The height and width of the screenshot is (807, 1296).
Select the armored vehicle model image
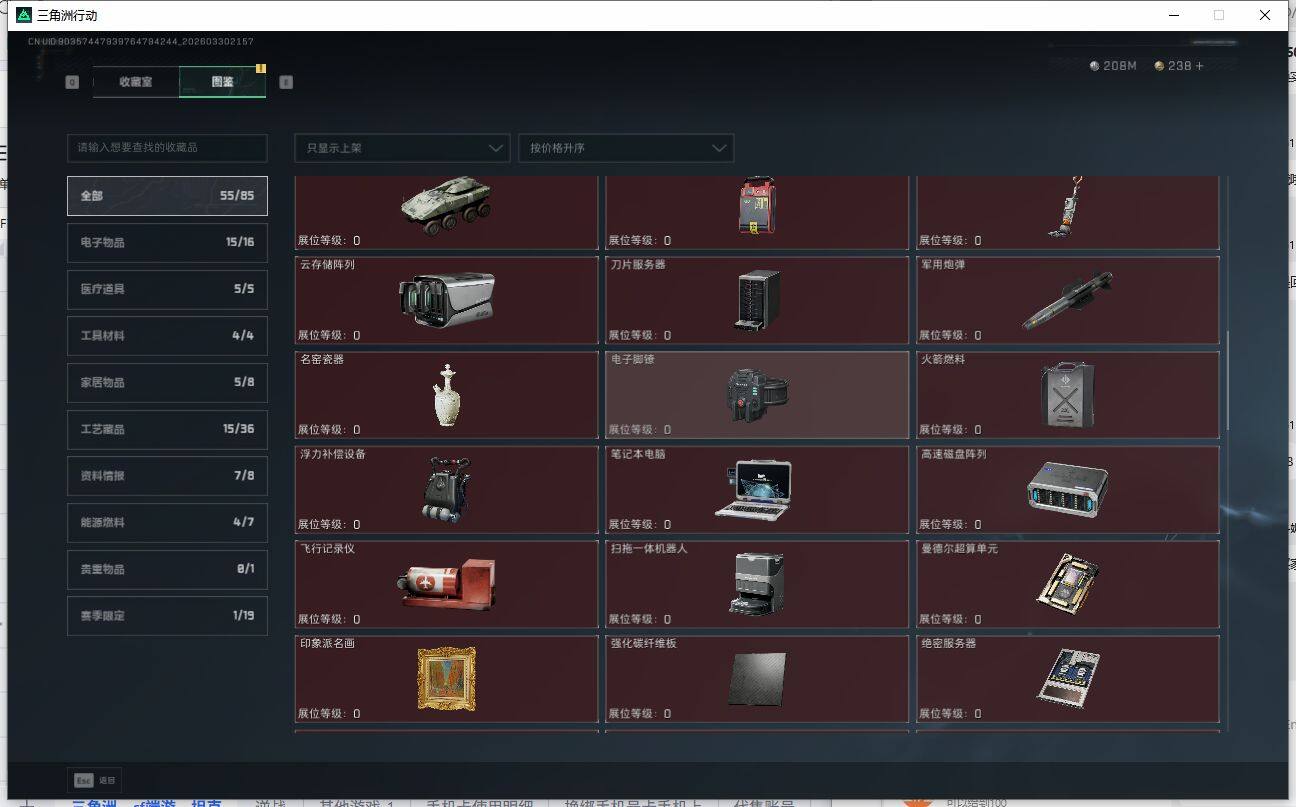click(x=446, y=205)
